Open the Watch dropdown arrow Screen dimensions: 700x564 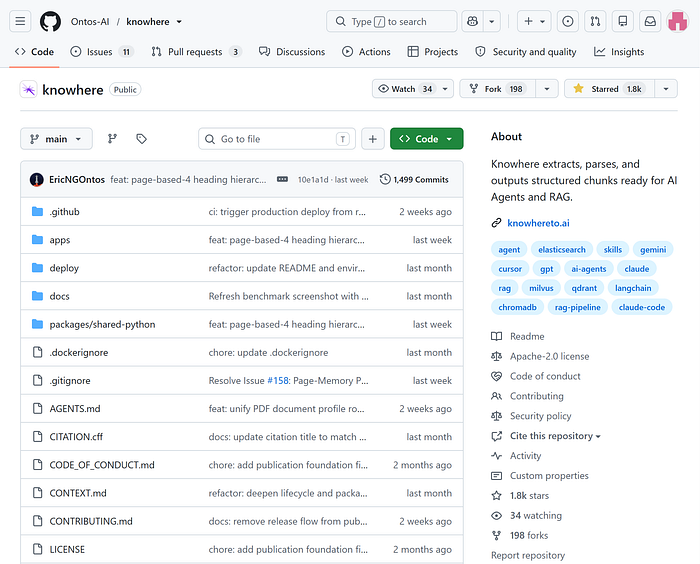[445, 89]
